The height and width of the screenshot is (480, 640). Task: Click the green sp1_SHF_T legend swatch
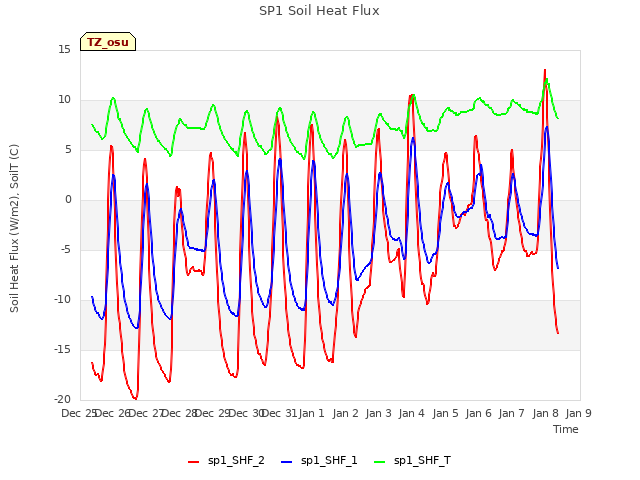click(380, 462)
